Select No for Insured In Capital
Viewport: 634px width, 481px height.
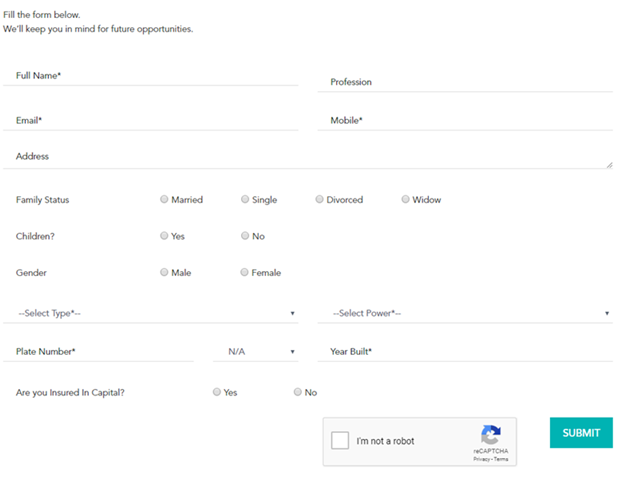point(298,392)
